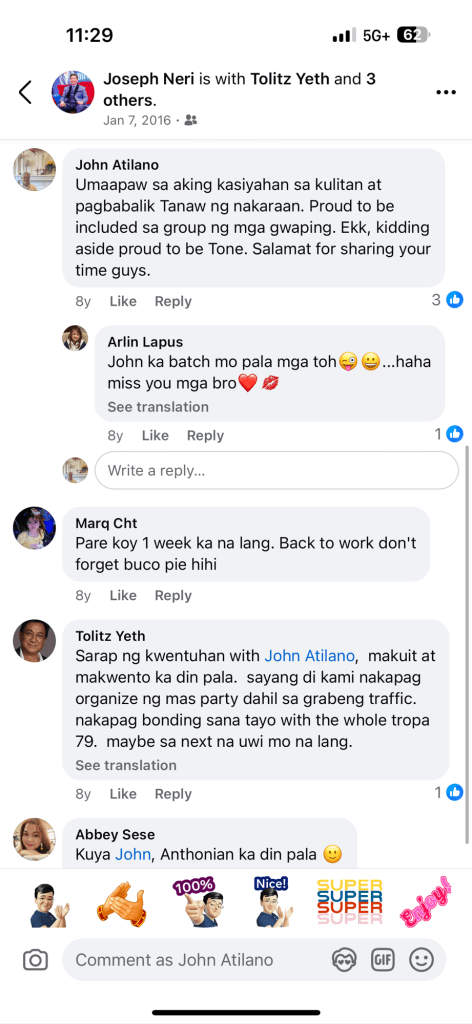Like Marq Cht's comment
Viewport: 472px width, 1024px height.
(123, 595)
